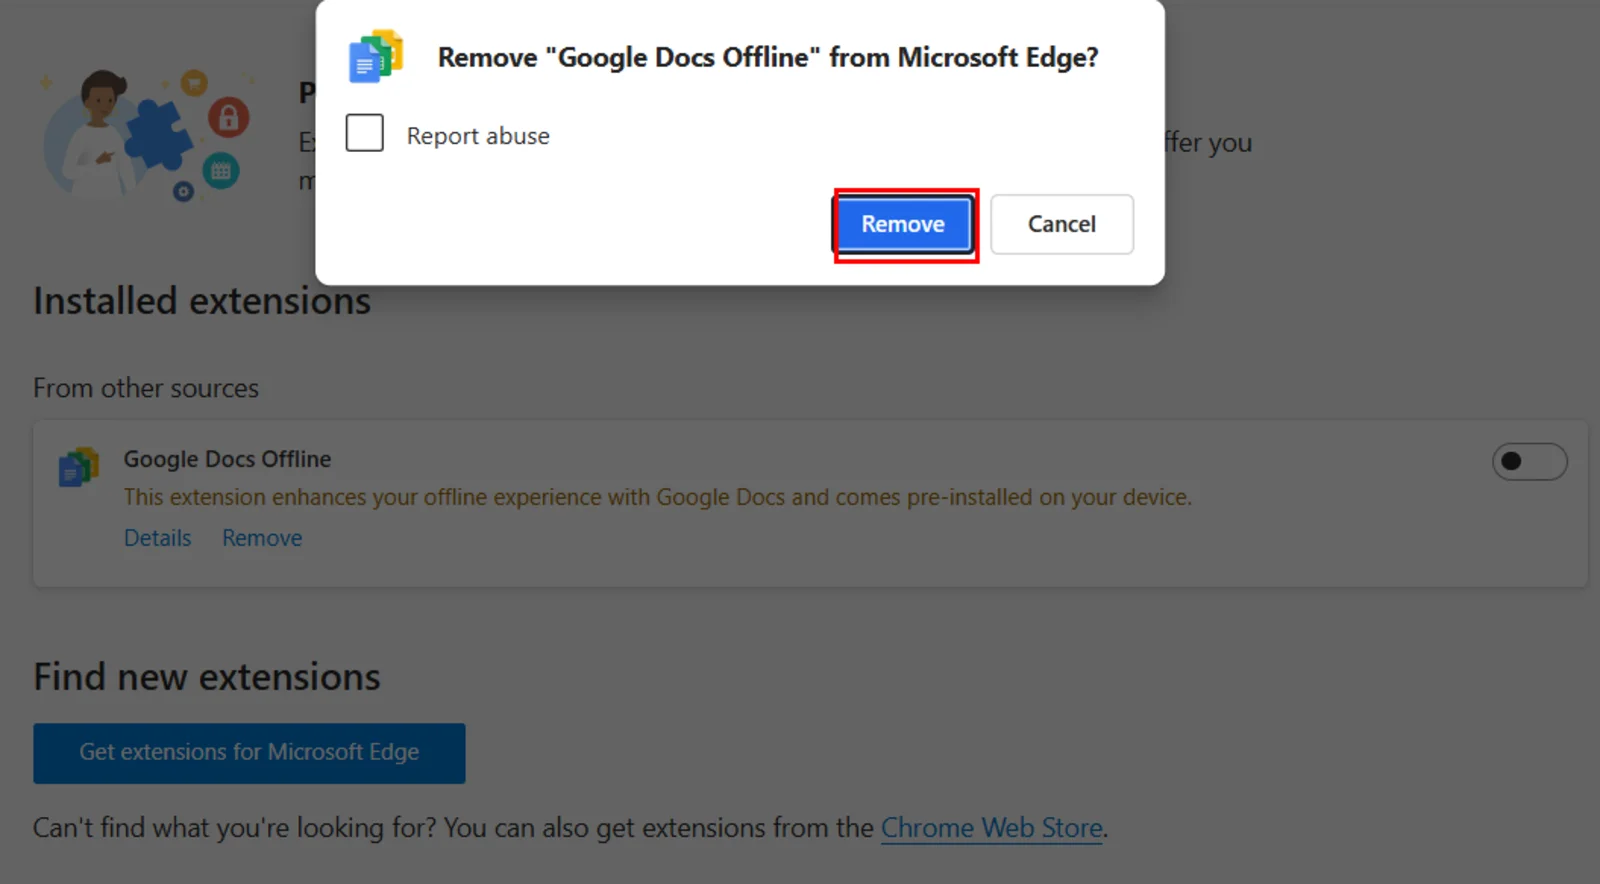The image size is (1600, 884).
Task: Check the Report abuse checkbox
Action: tap(364, 133)
